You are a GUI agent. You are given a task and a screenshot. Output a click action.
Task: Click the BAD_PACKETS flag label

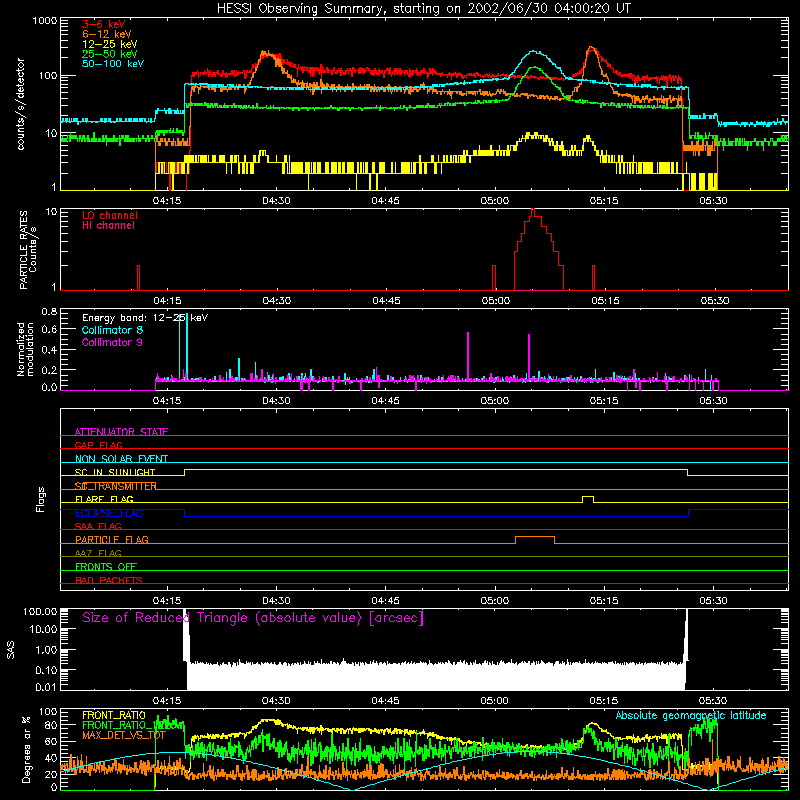[109, 580]
